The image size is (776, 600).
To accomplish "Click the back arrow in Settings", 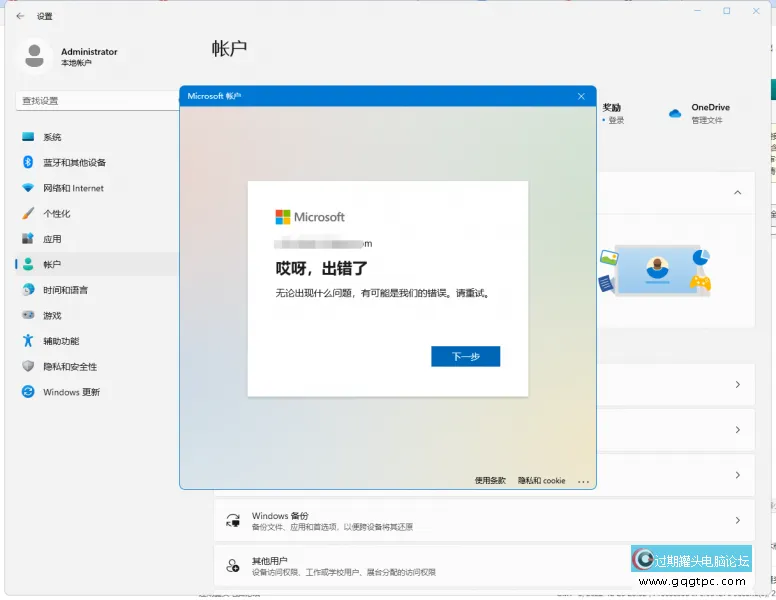I will pyautogui.click(x=20, y=16).
